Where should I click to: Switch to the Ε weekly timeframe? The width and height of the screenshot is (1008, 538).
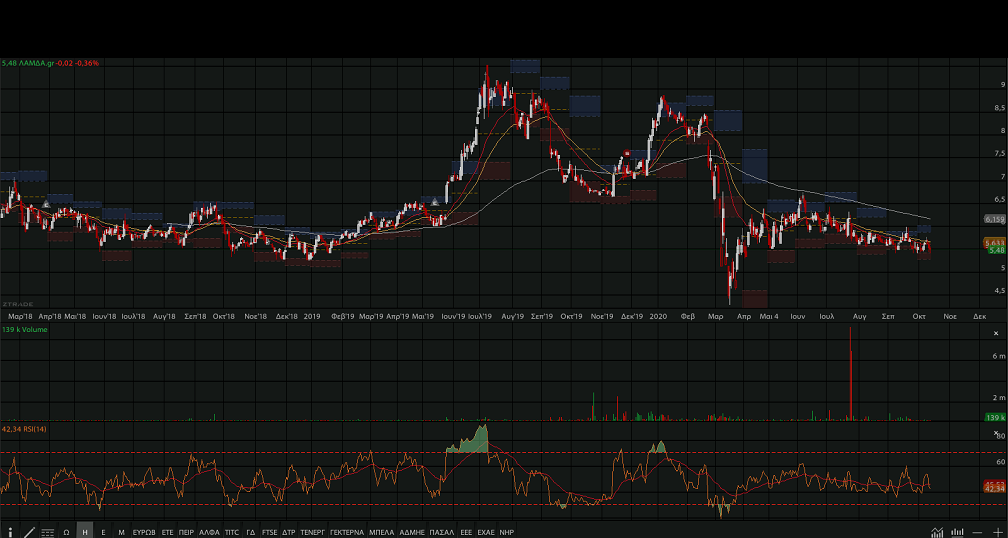(x=103, y=532)
